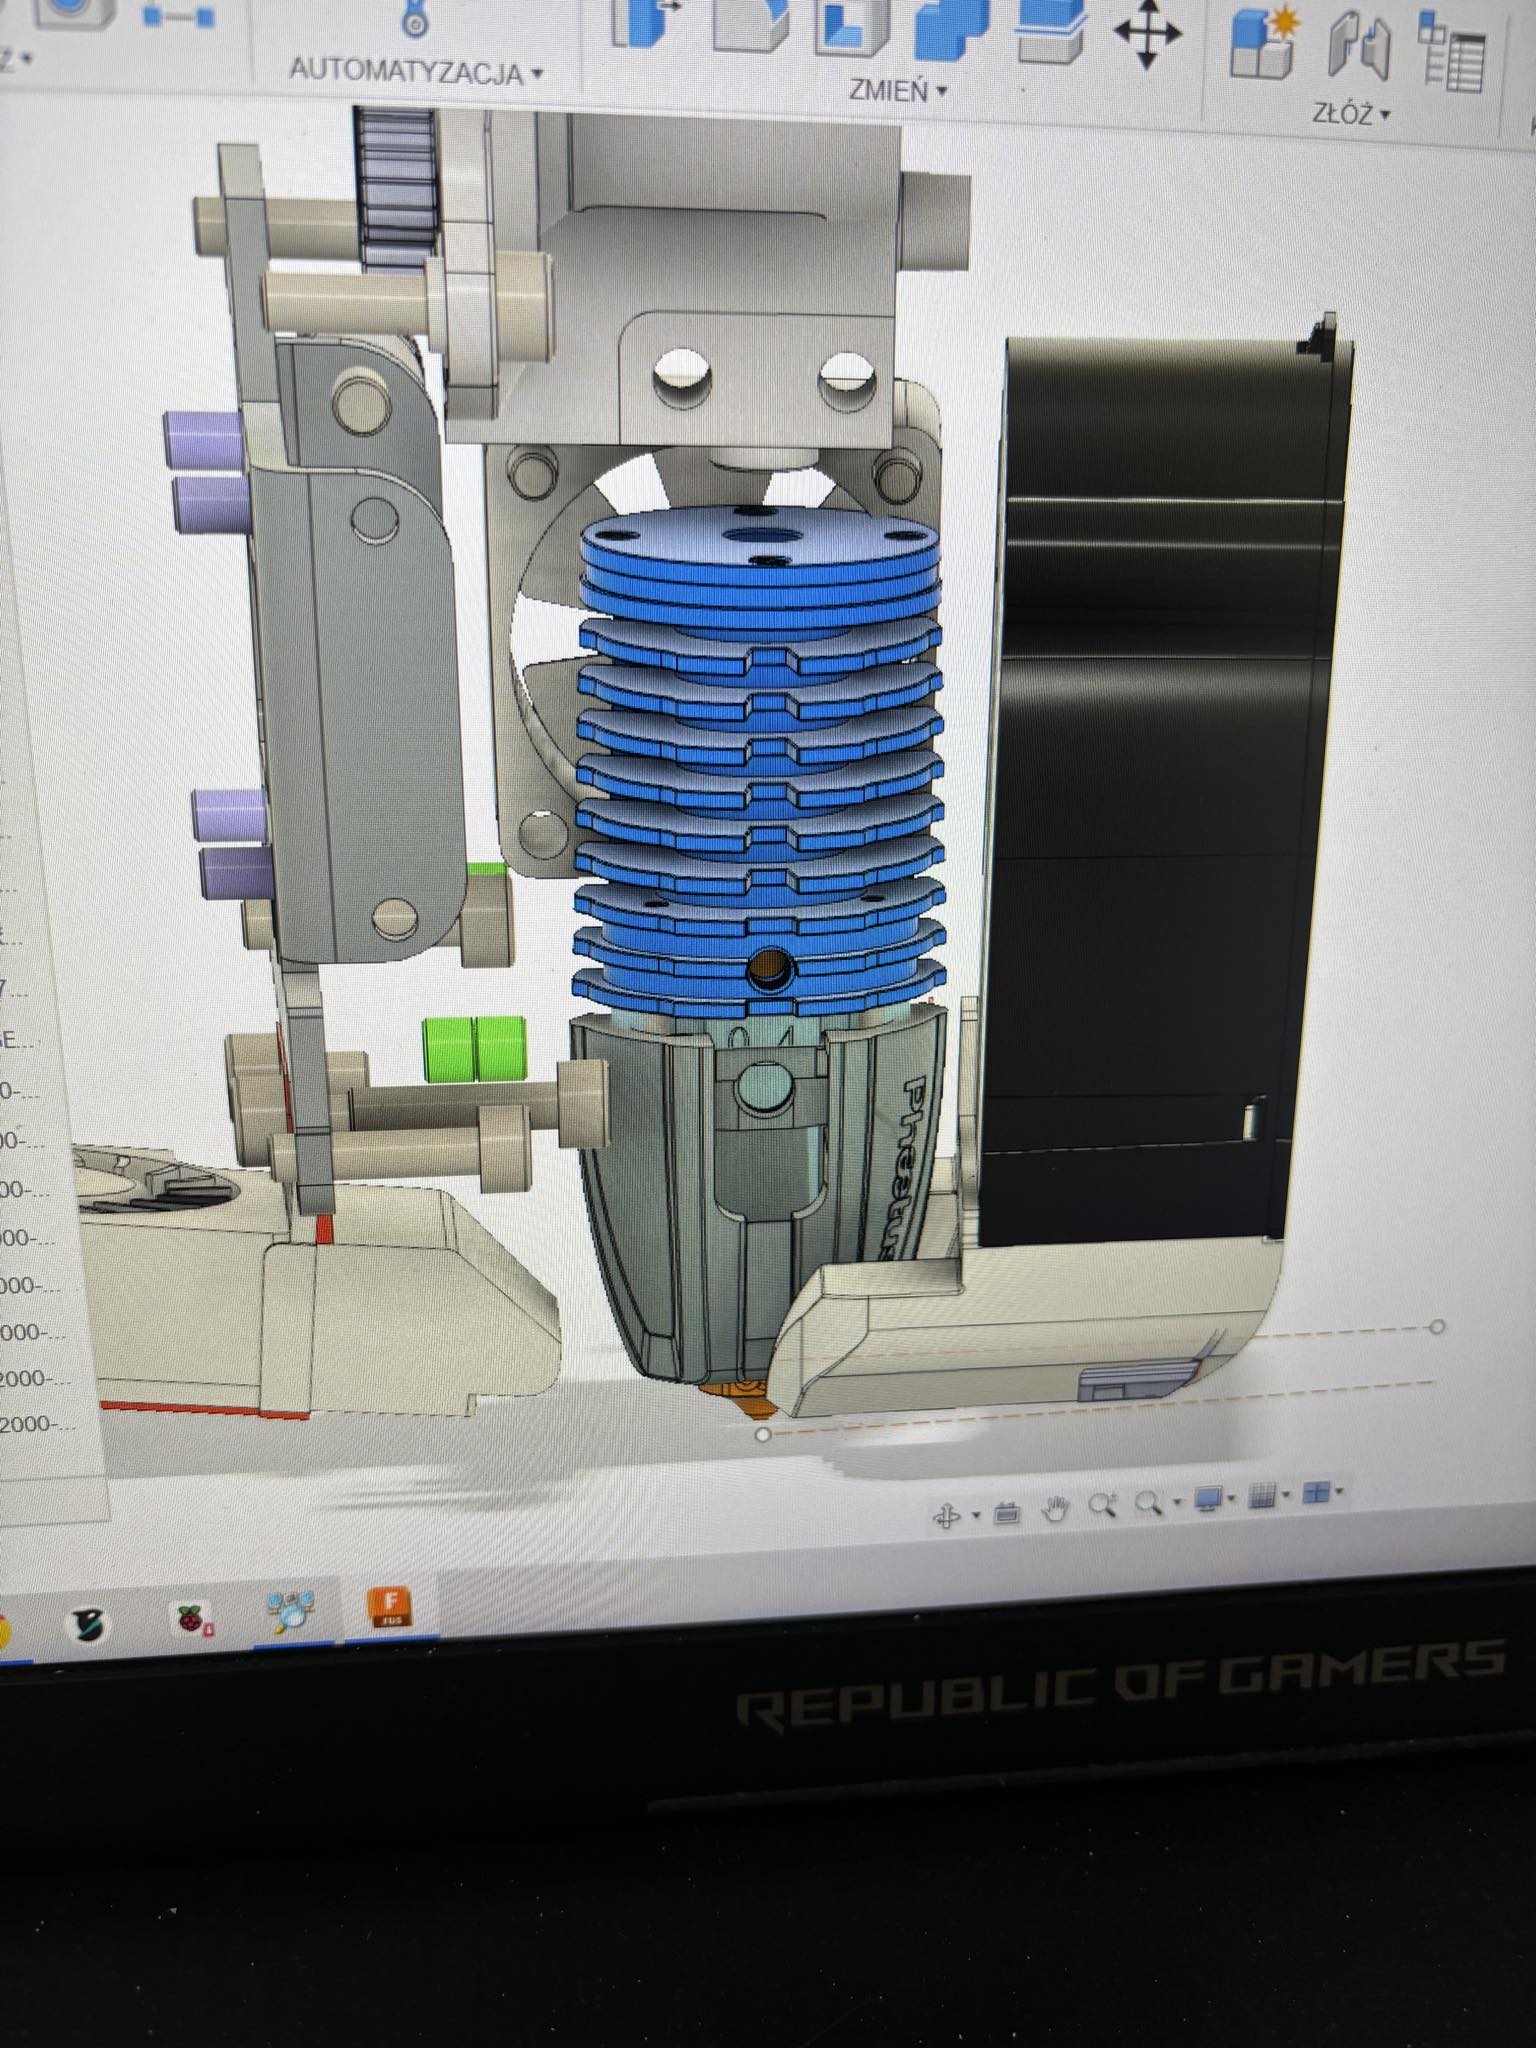Image resolution: width=1536 pixels, height=2048 pixels.
Task: Click the two-node line tool icon
Action: click(x=179, y=16)
